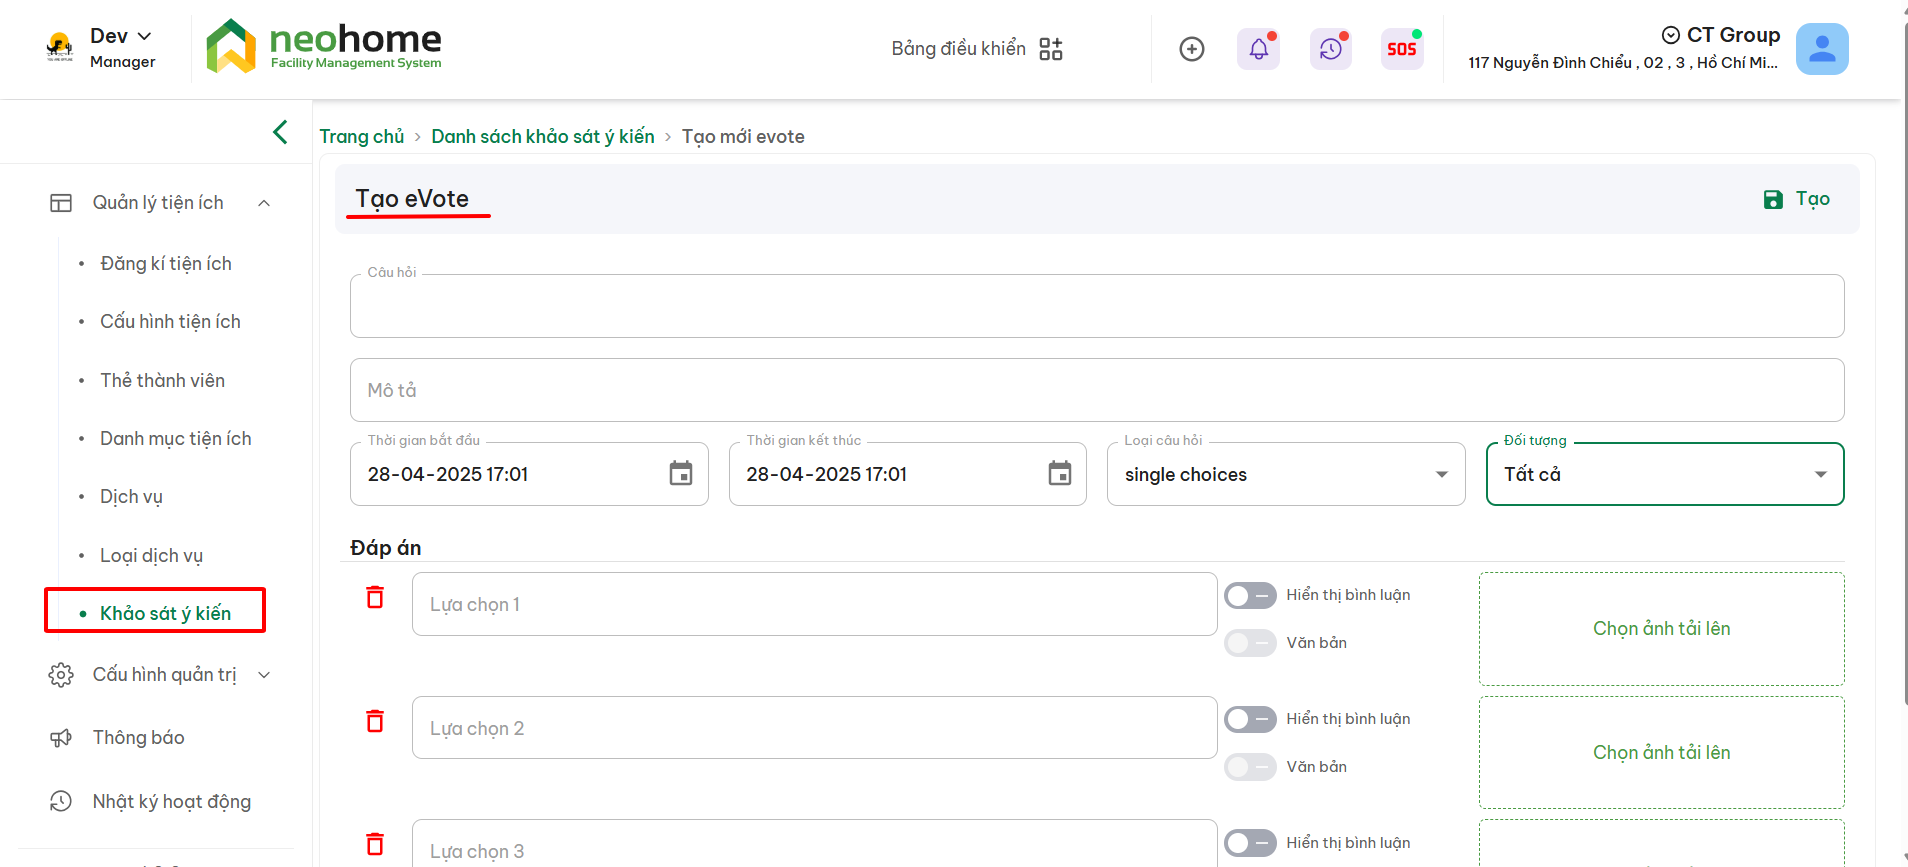Toggle Văn bản for Lựa chọn 2

[1250, 767]
